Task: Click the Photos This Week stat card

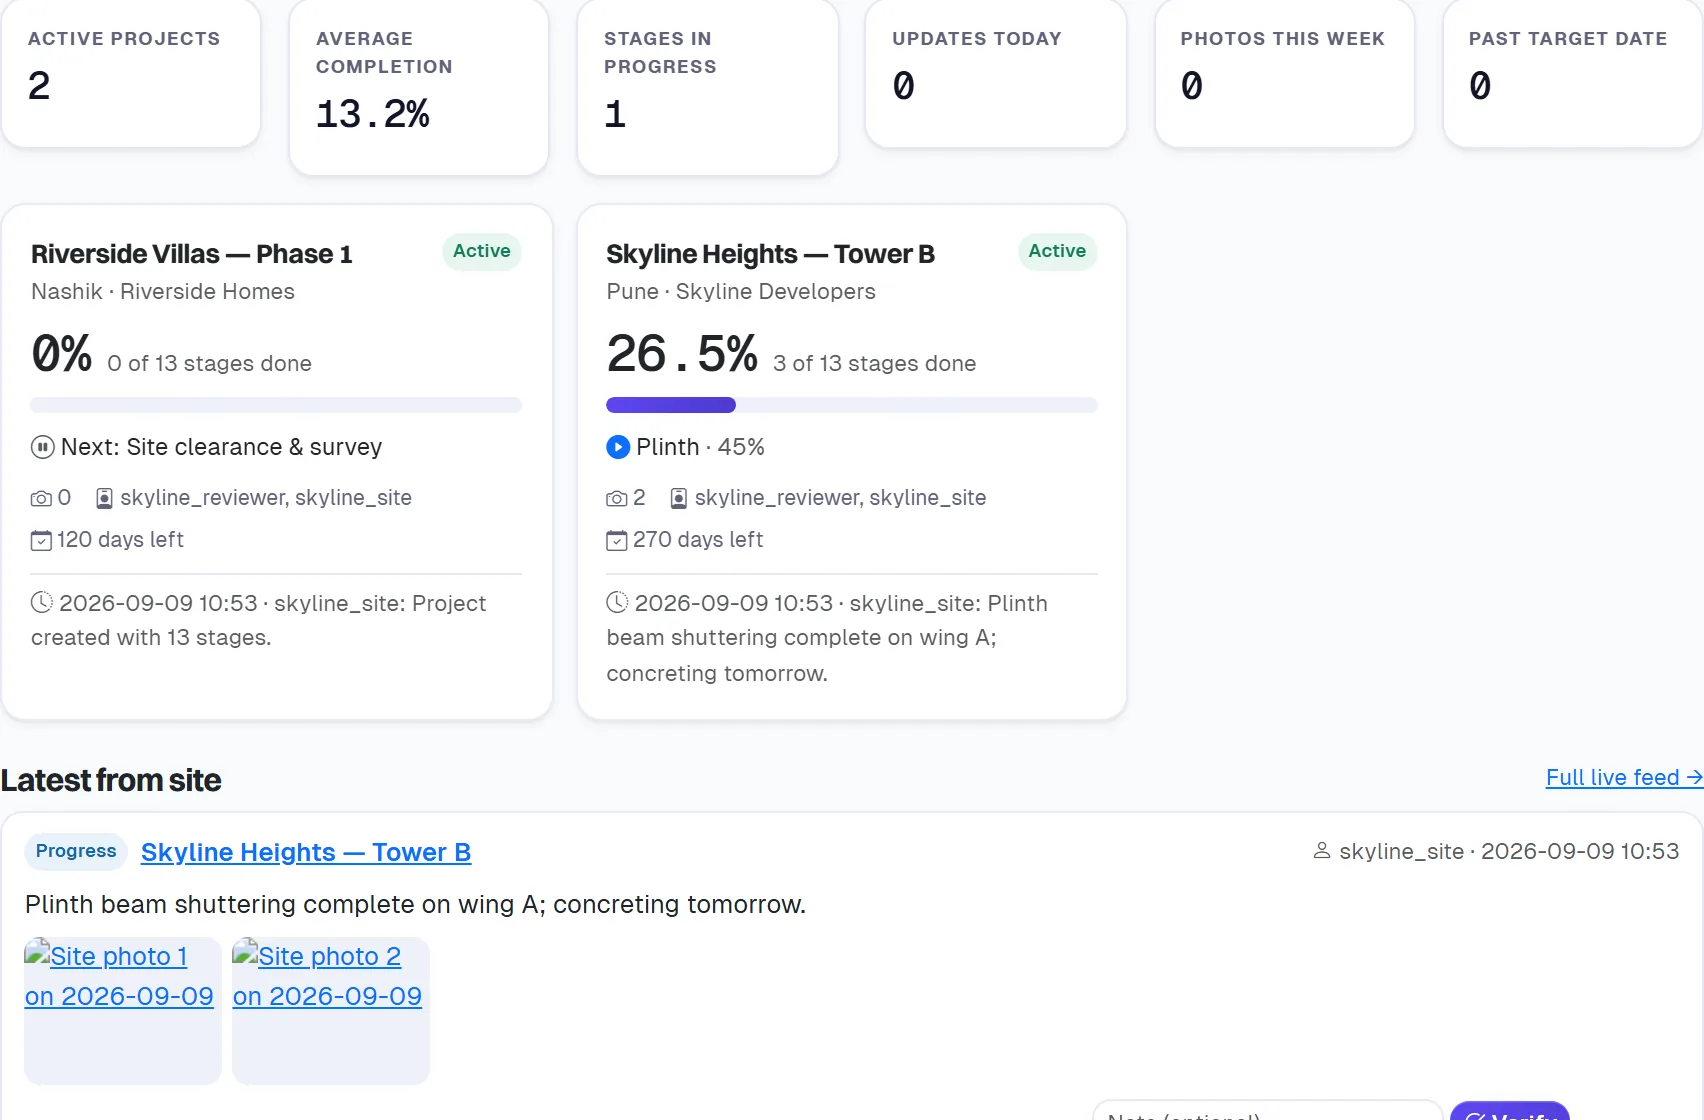Action: pos(1285,74)
